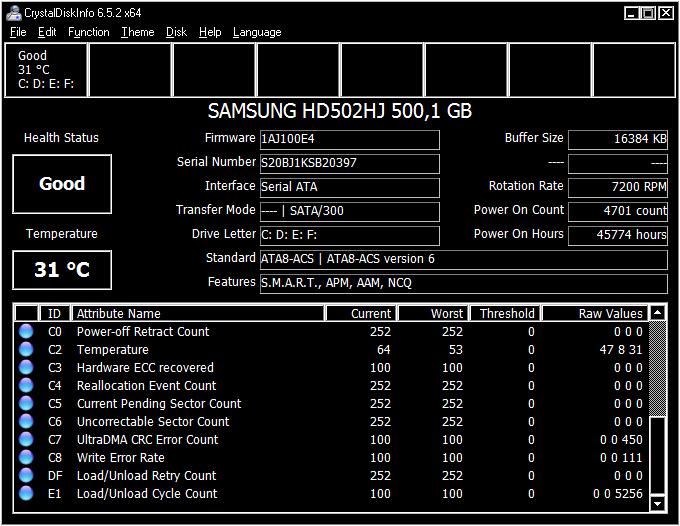This screenshot has height=526, width=680.
Task: Select the Good 31 °C disk tab
Action: 46,69
